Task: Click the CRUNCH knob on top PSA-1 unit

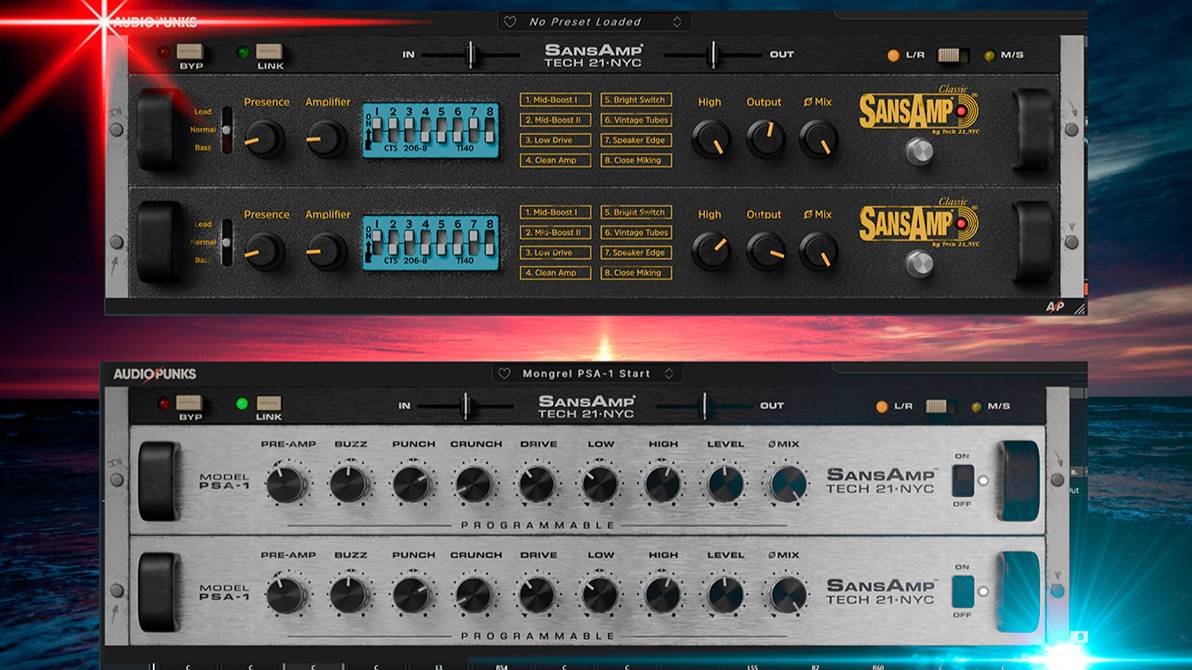Action: [474, 484]
